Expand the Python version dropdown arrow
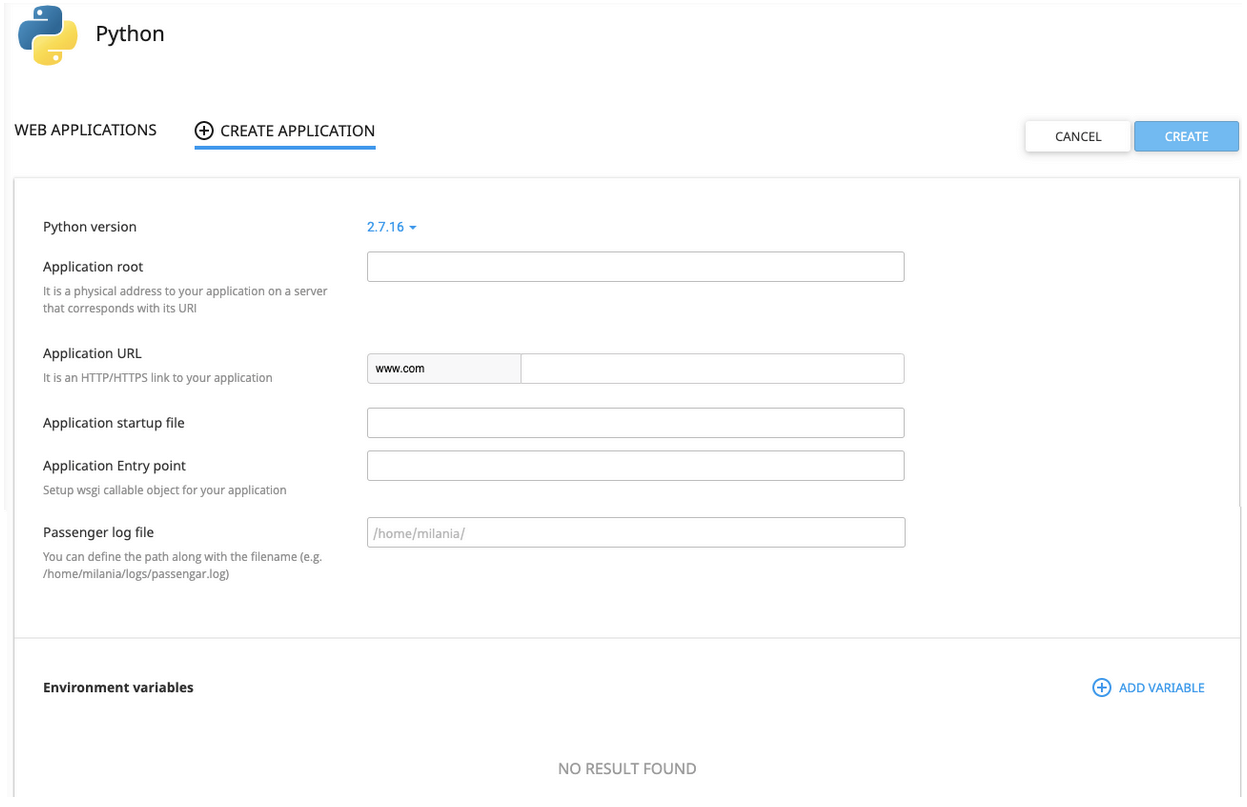The height and width of the screenshot is (807, 1247). (413, 228)
